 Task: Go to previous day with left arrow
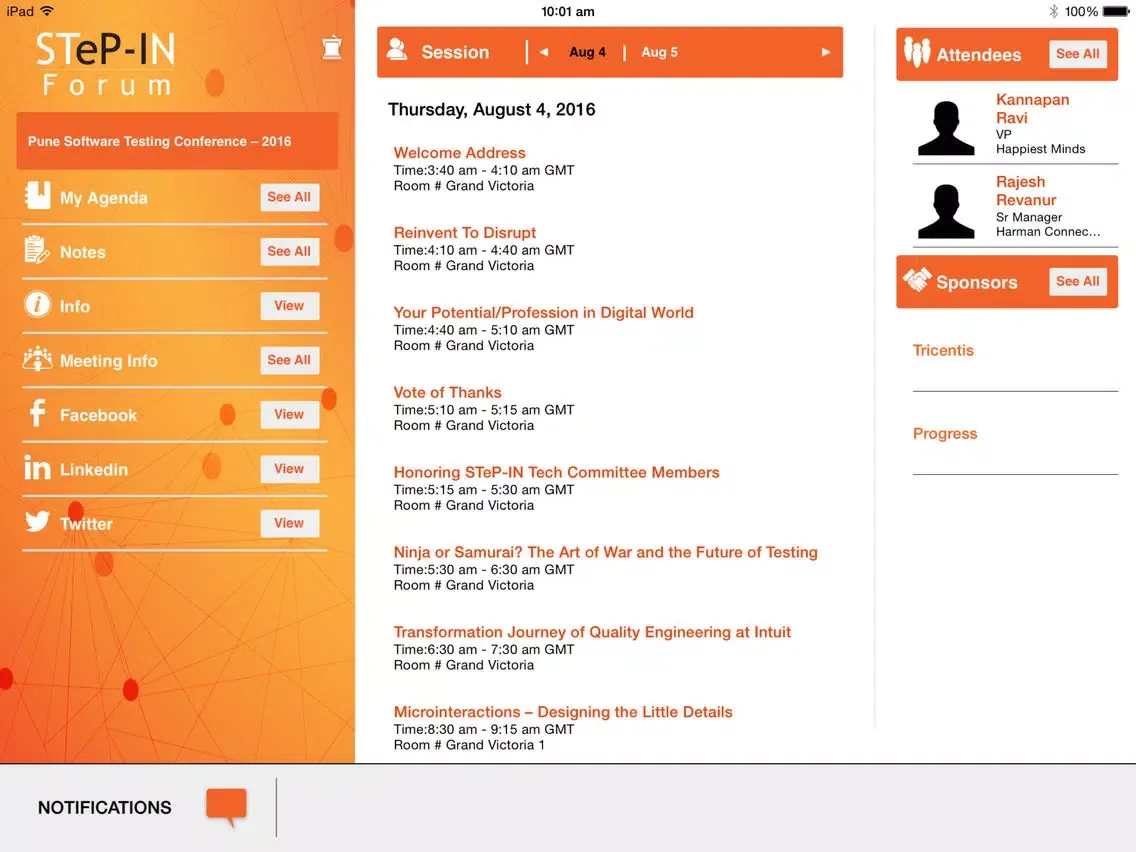click(544, 52)
